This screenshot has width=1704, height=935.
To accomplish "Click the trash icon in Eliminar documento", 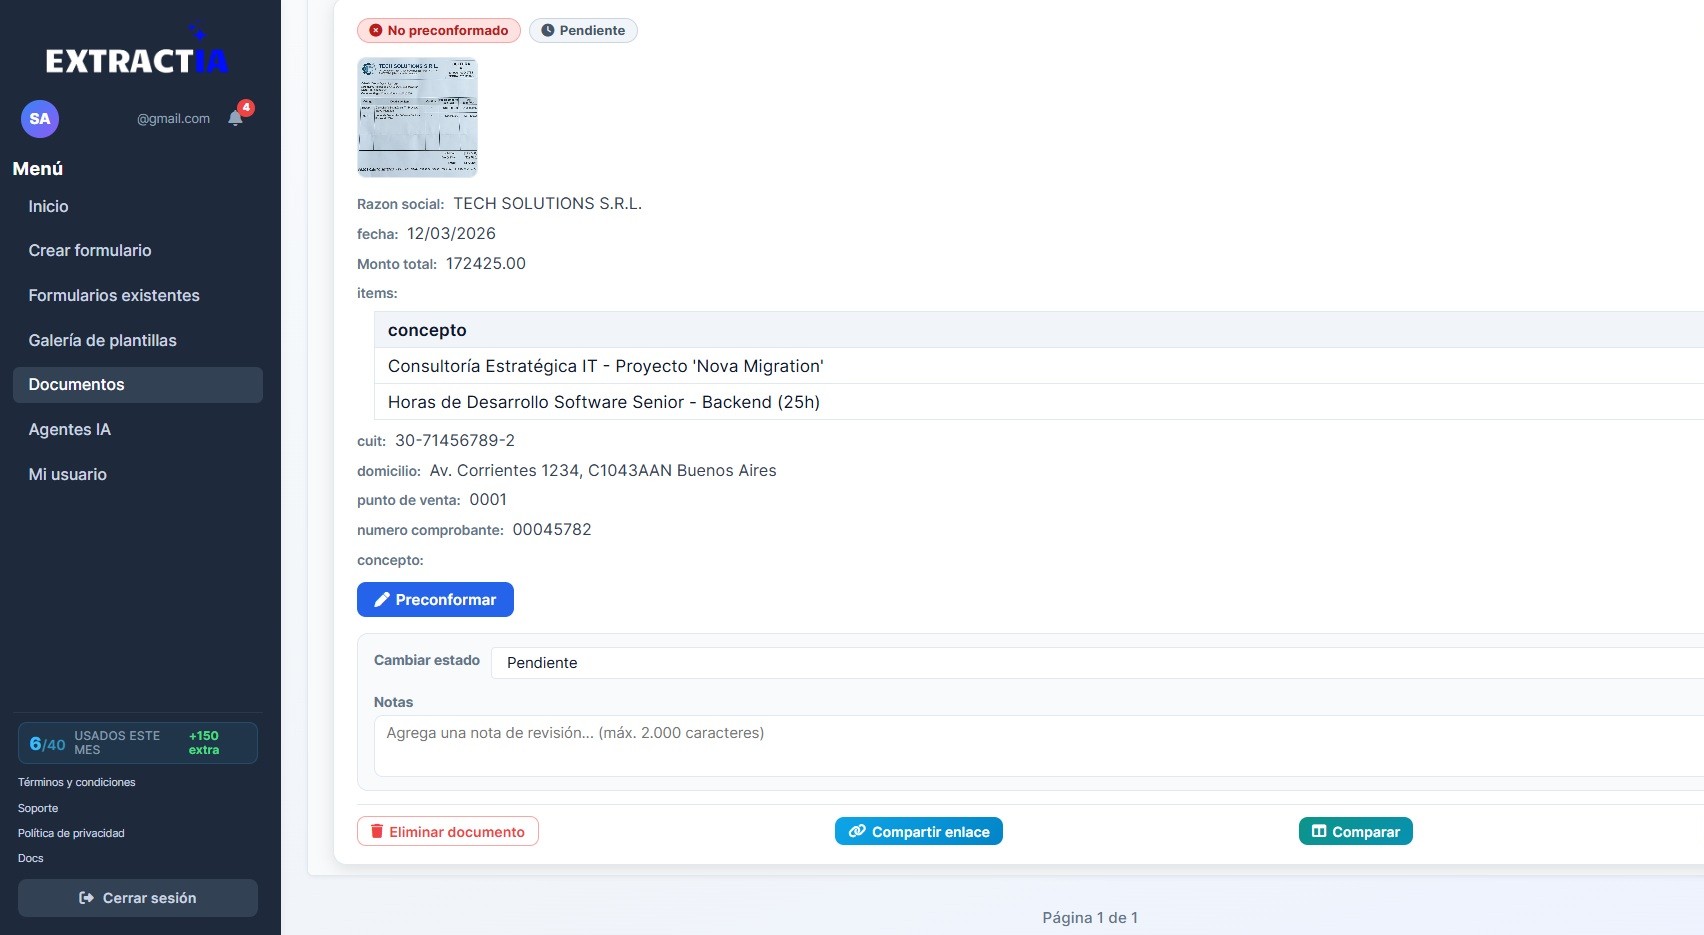I will 377,831.
